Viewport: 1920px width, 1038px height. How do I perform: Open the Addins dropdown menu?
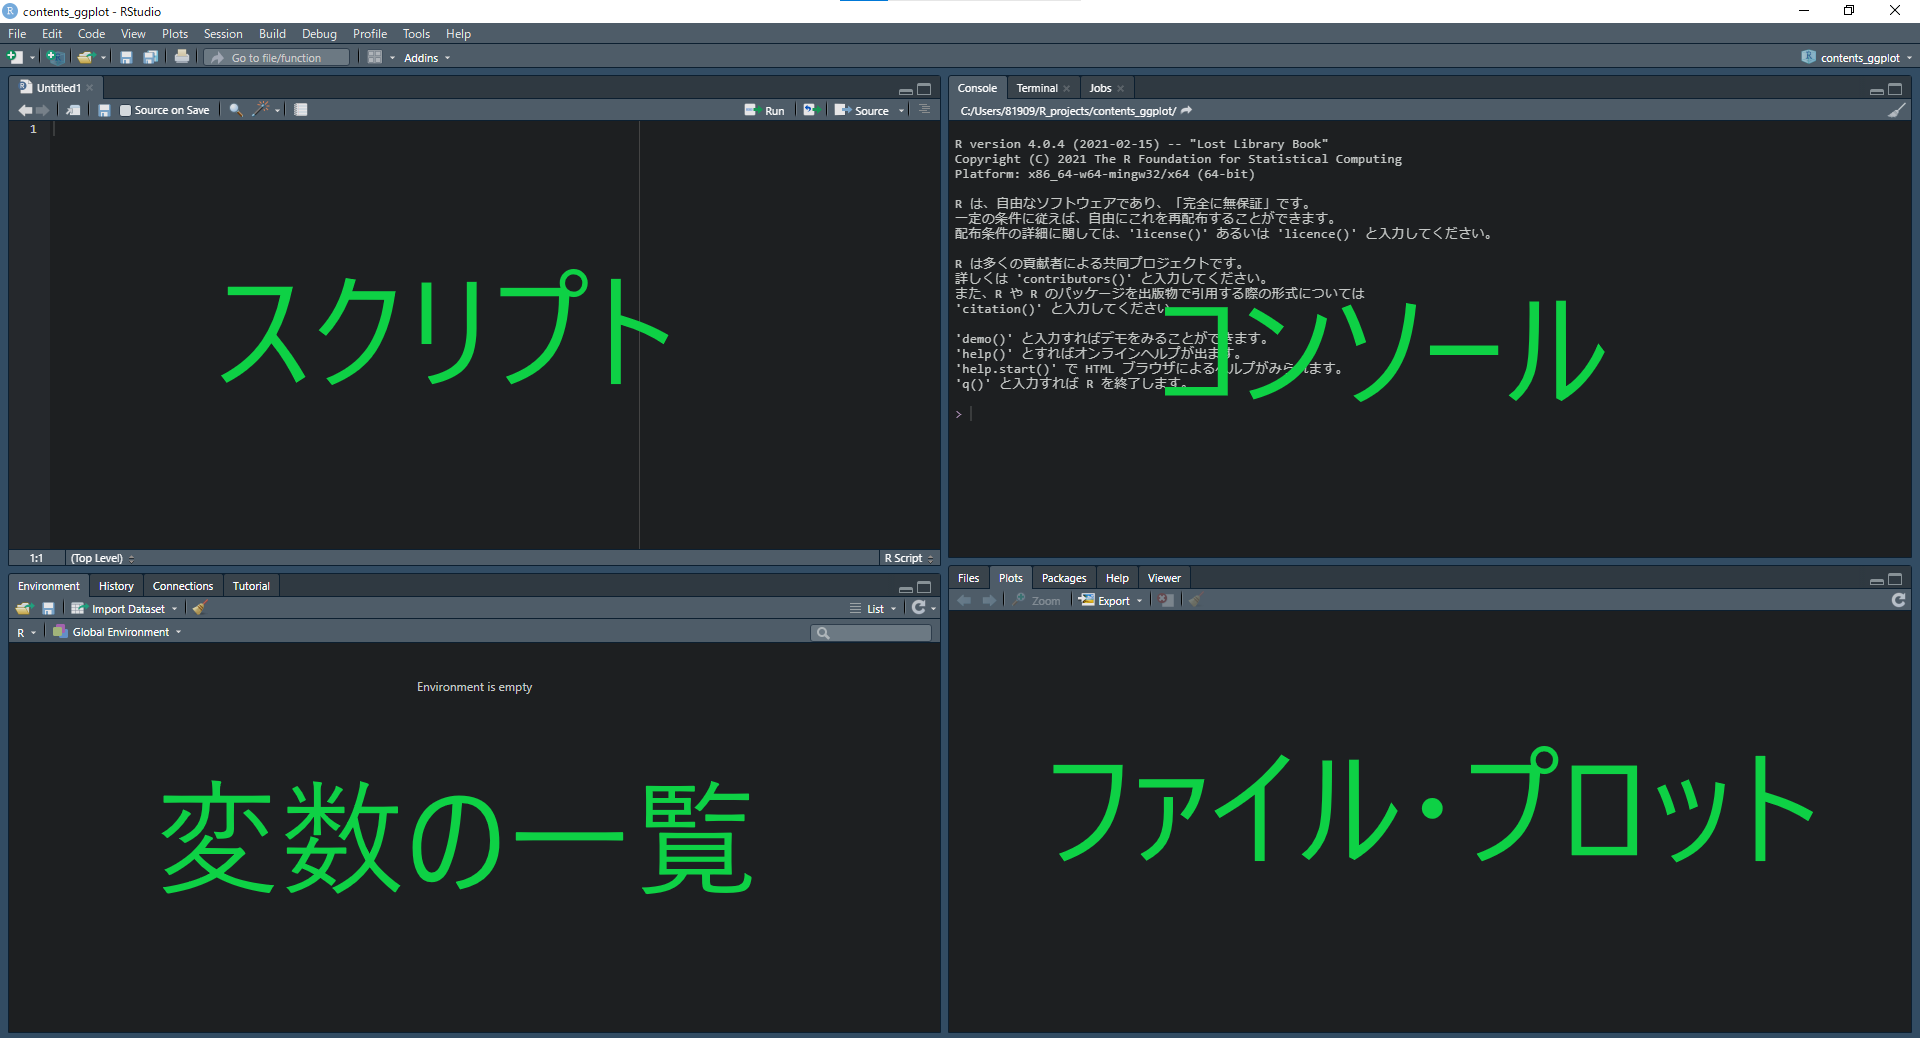(427, 58)
